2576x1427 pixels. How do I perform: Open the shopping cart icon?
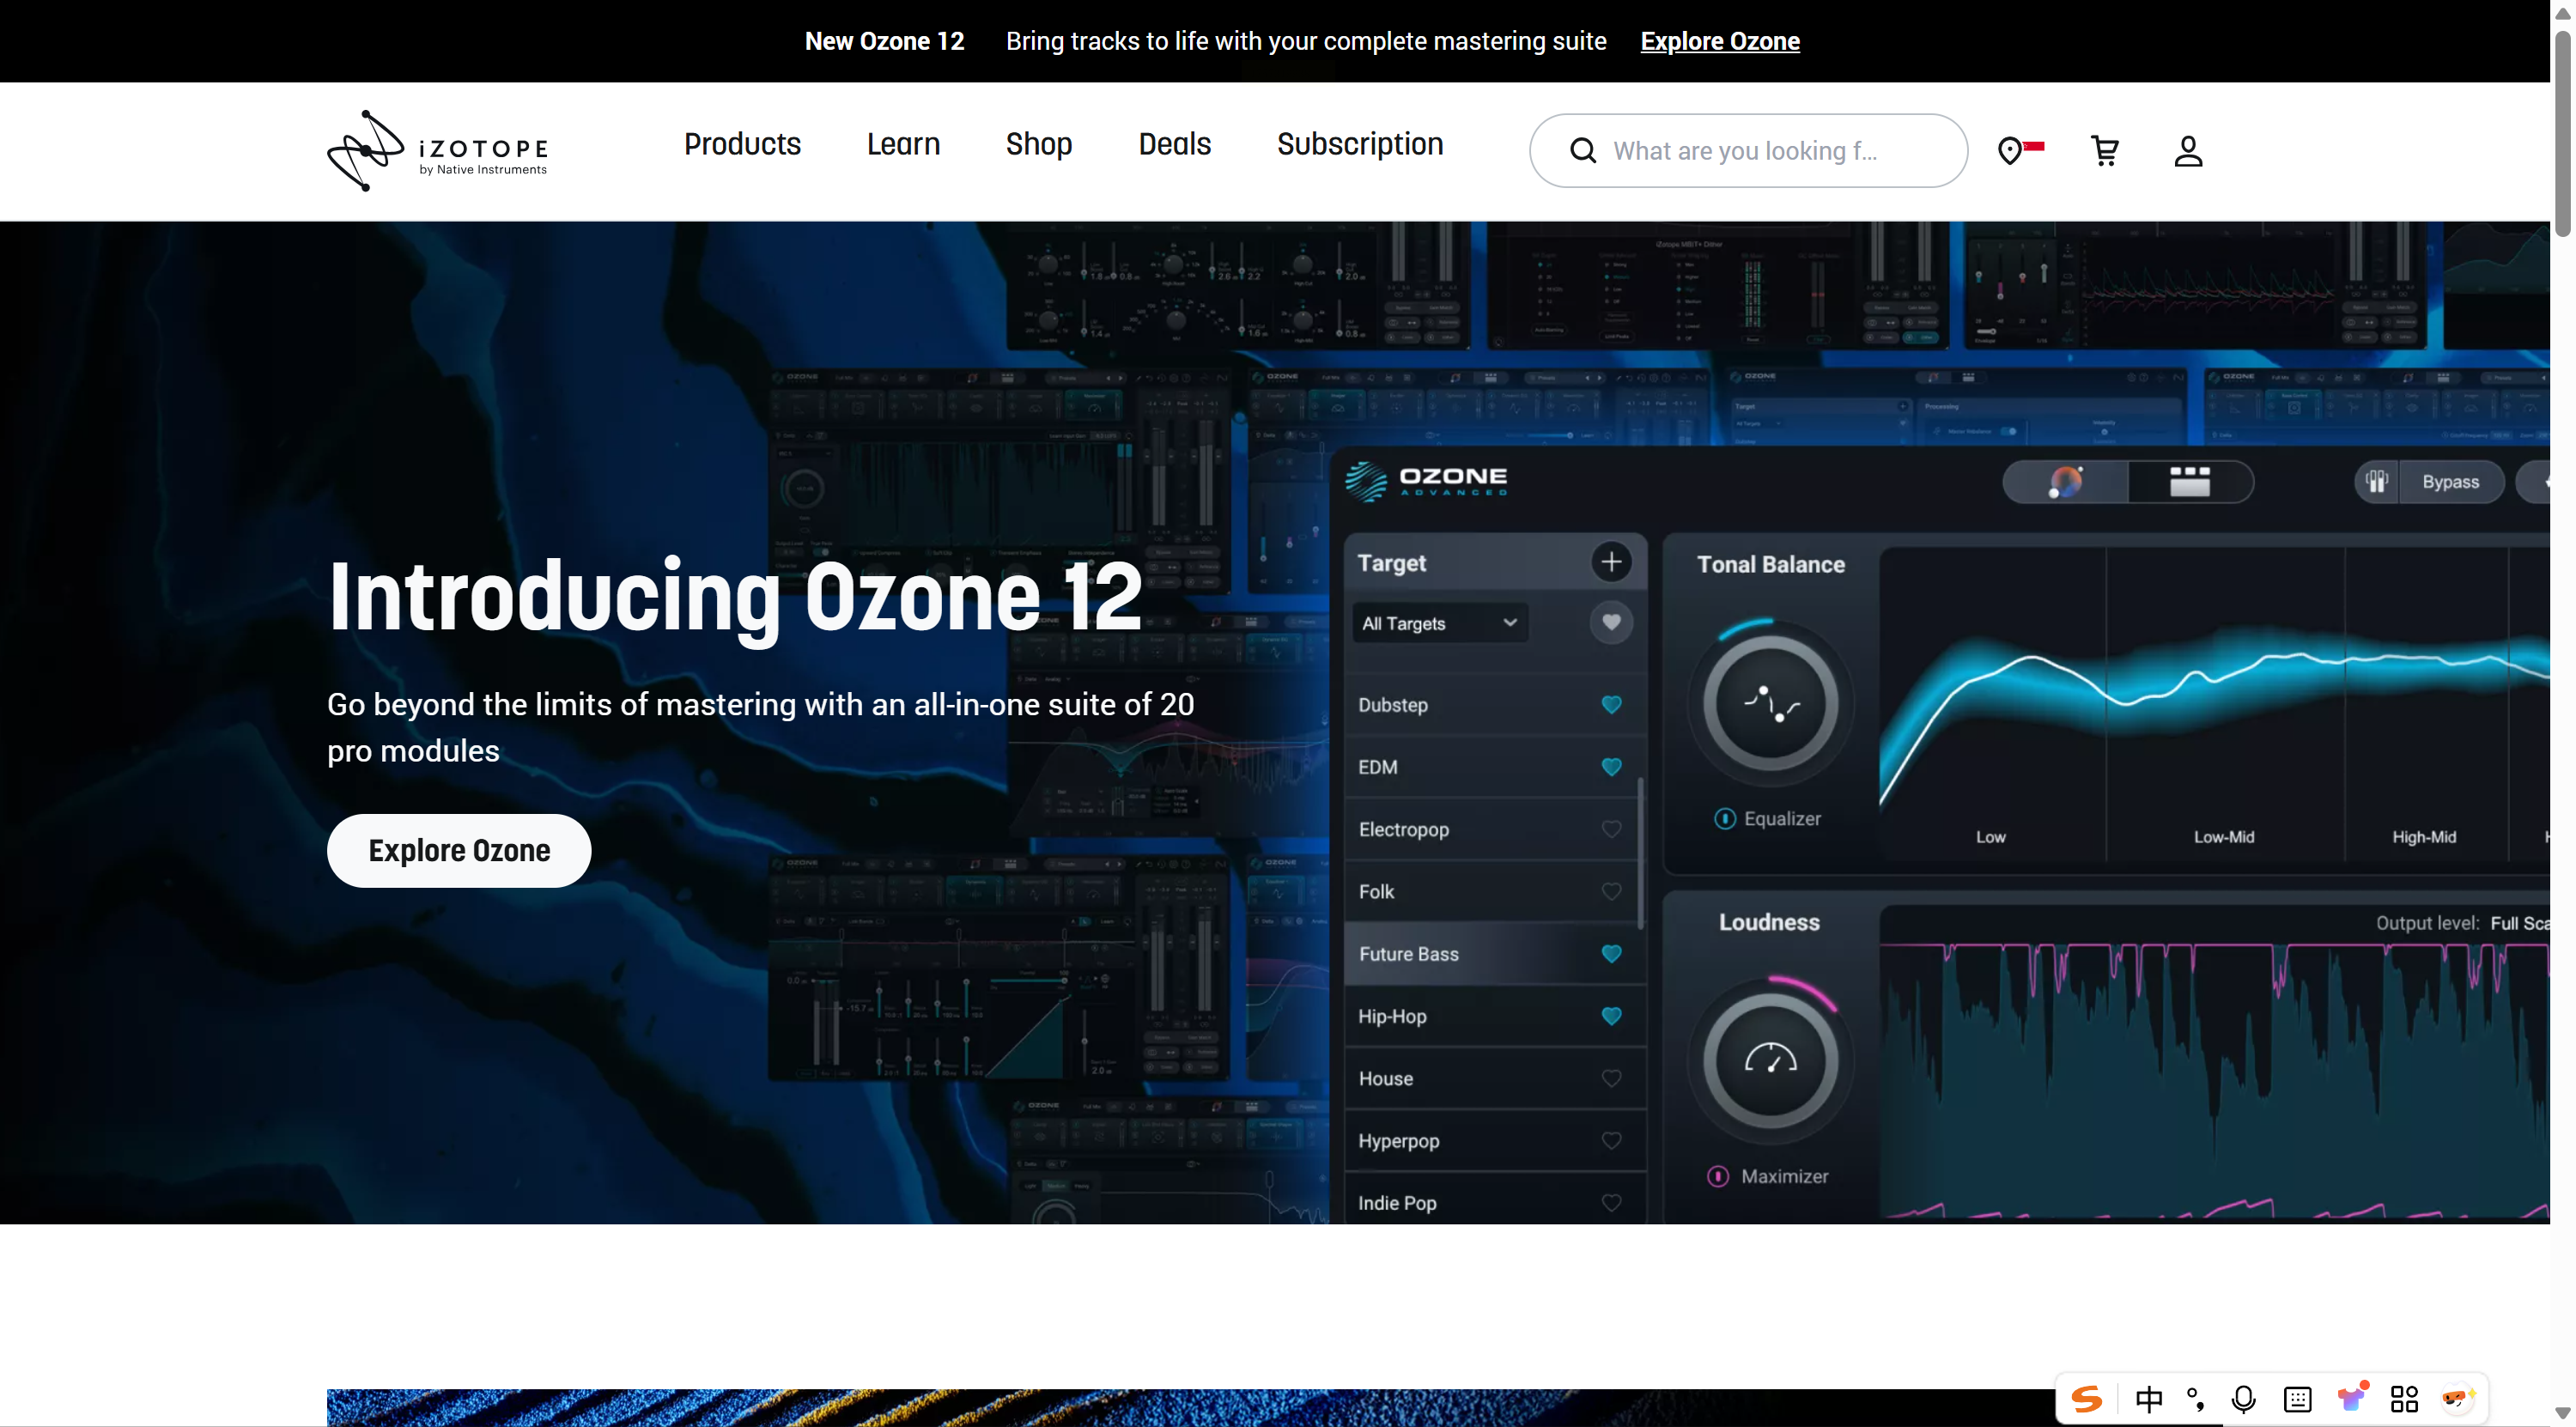[x=2105, y=151]
